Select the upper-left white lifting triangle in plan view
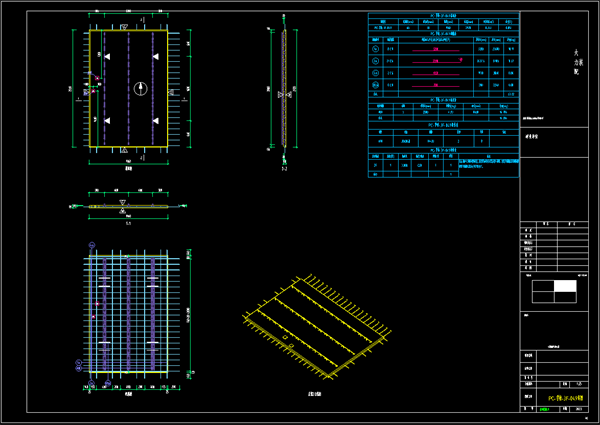Viewport: 600px width, 425px height. [x=107, y=57]
